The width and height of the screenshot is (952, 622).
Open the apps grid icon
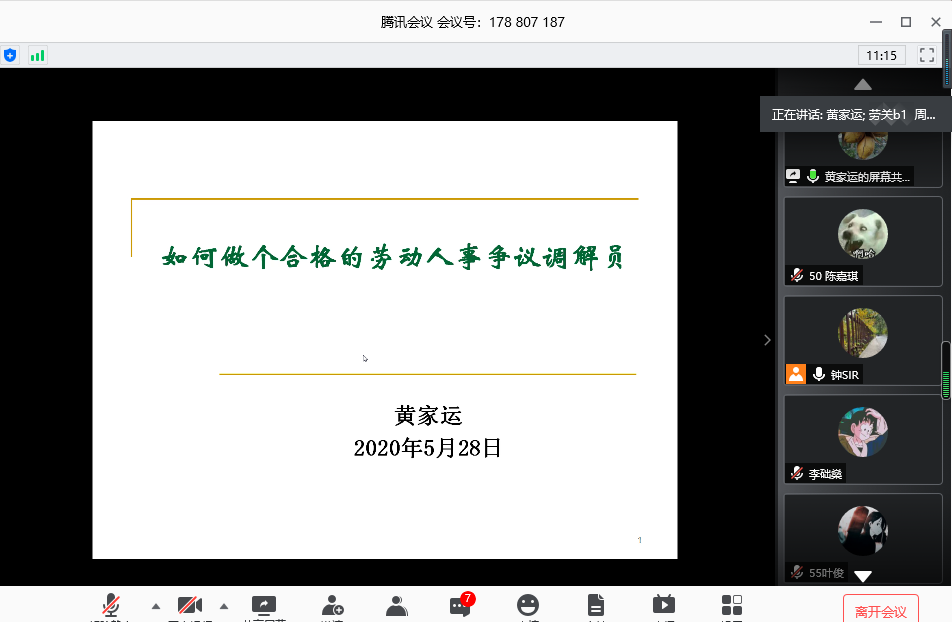(x=732, y=605)
